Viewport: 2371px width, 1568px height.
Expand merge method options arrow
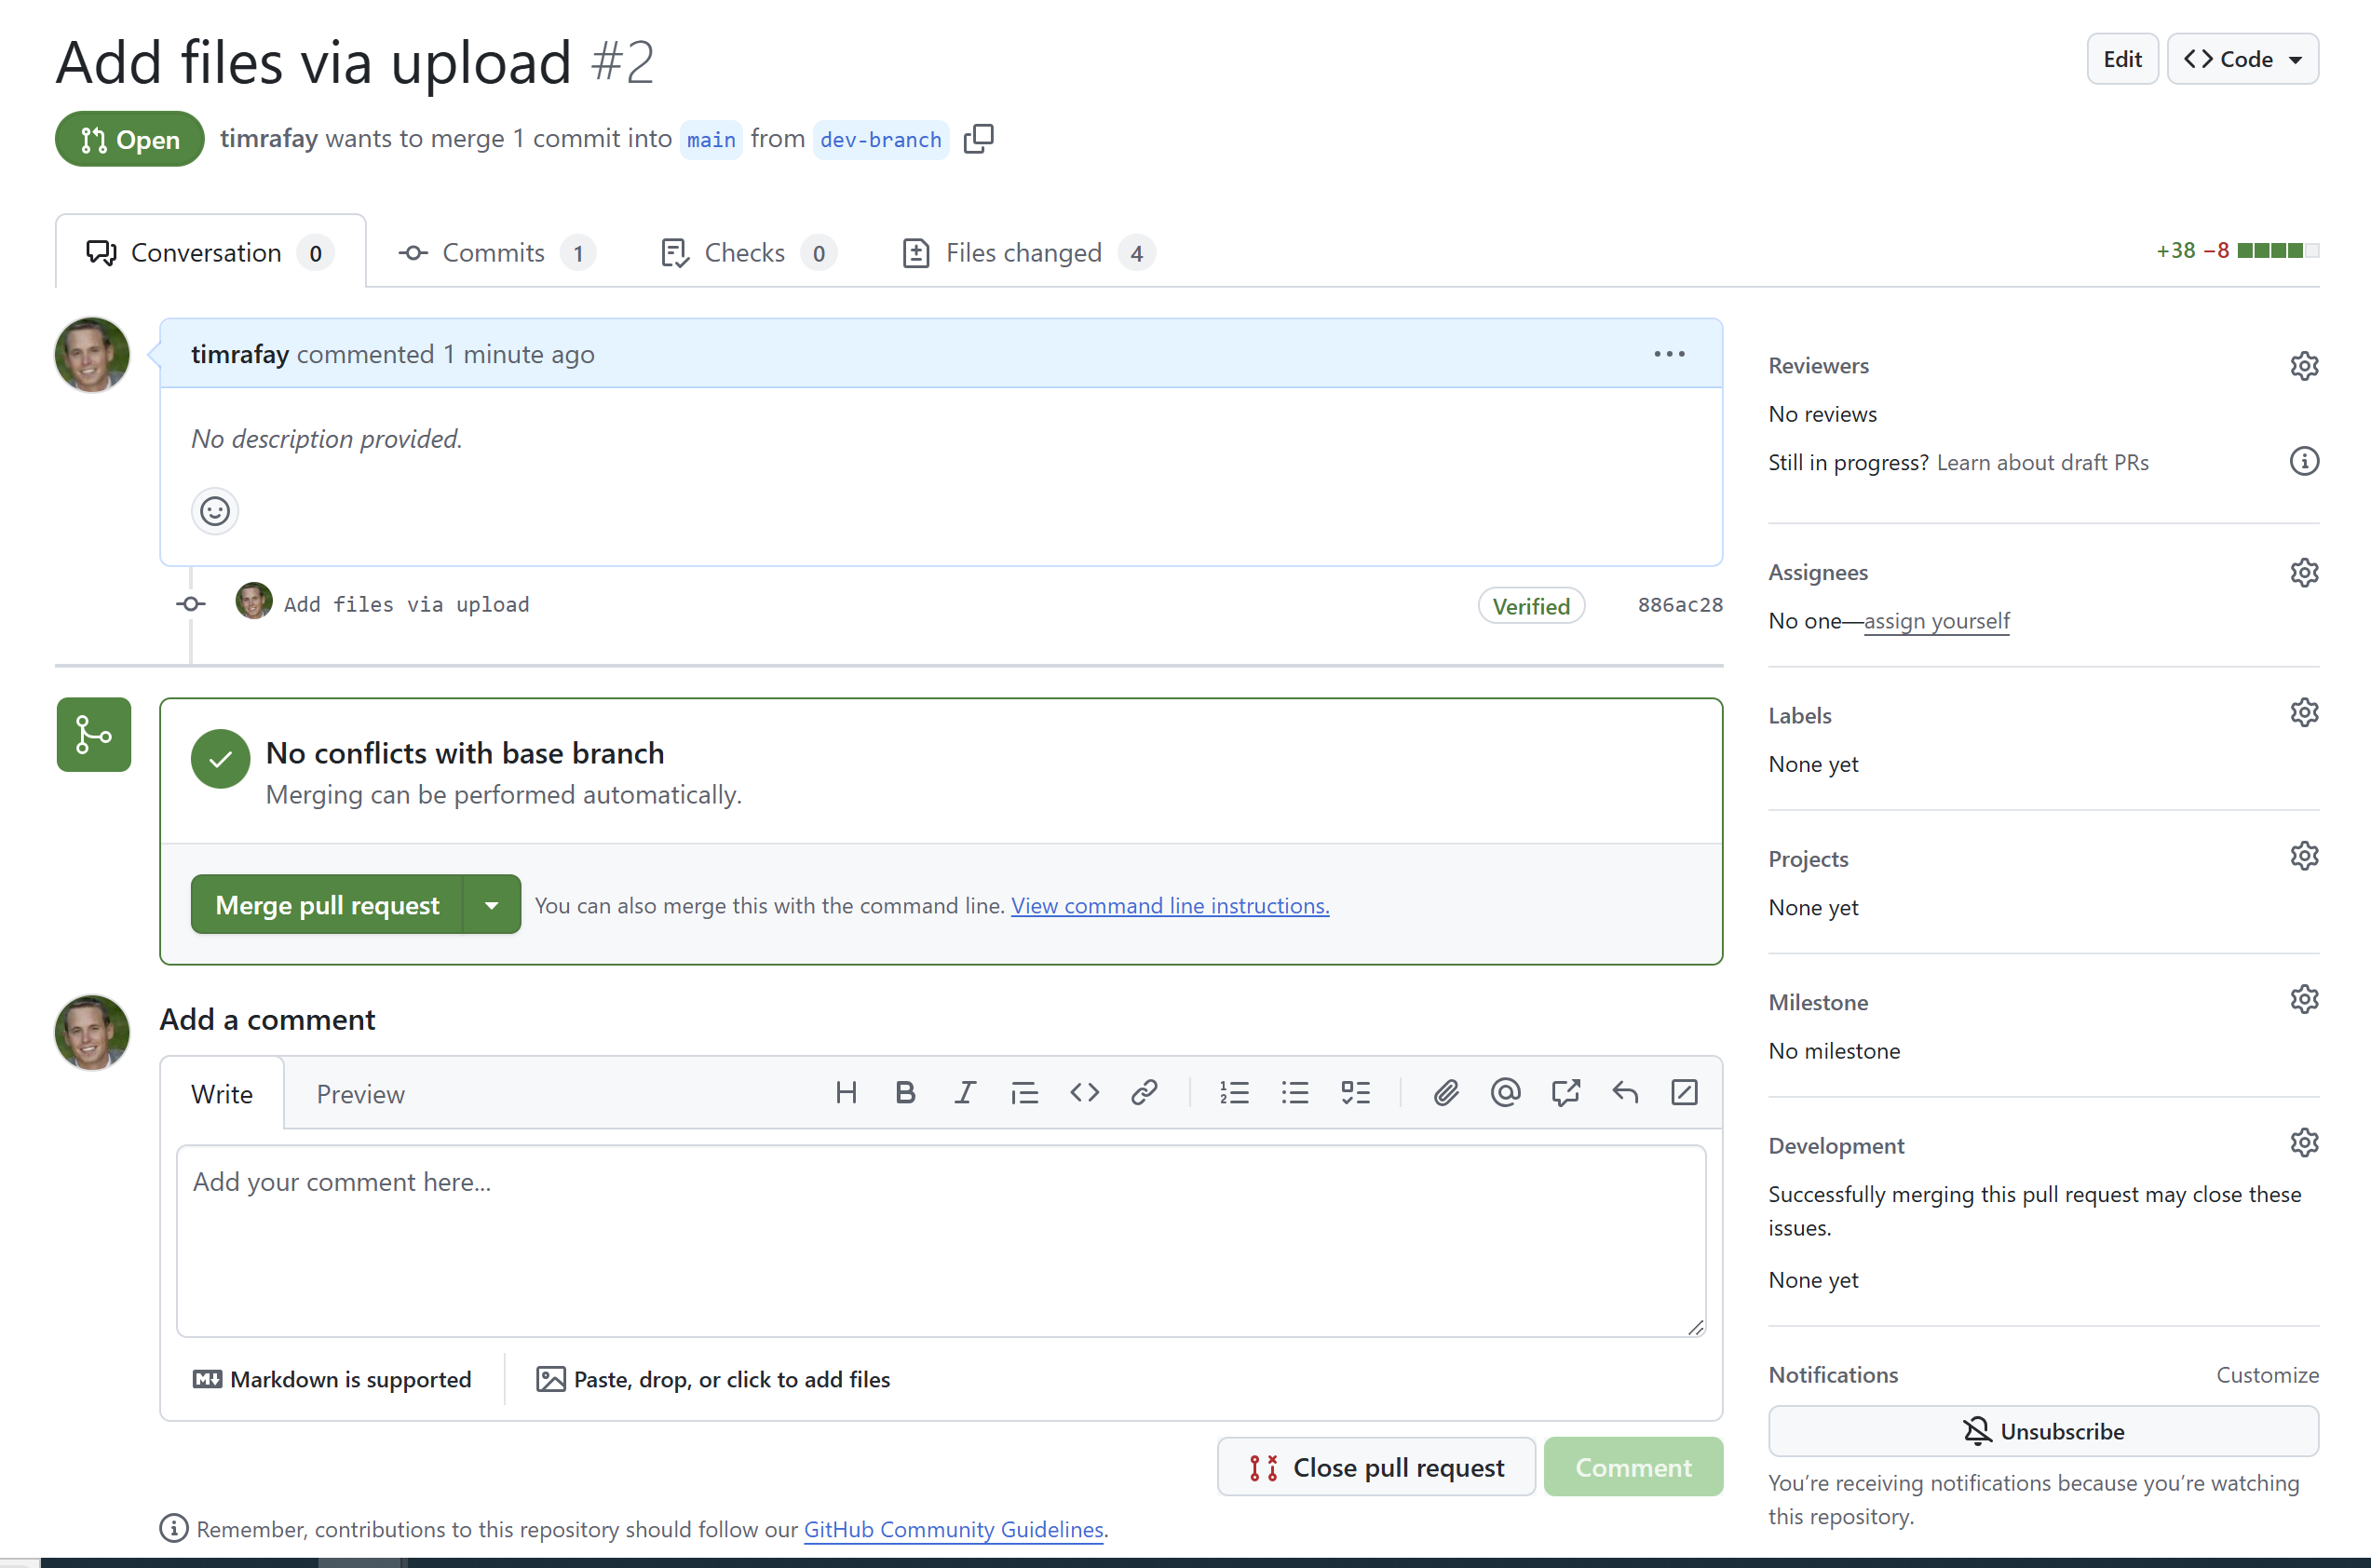[x=492, y=905]
